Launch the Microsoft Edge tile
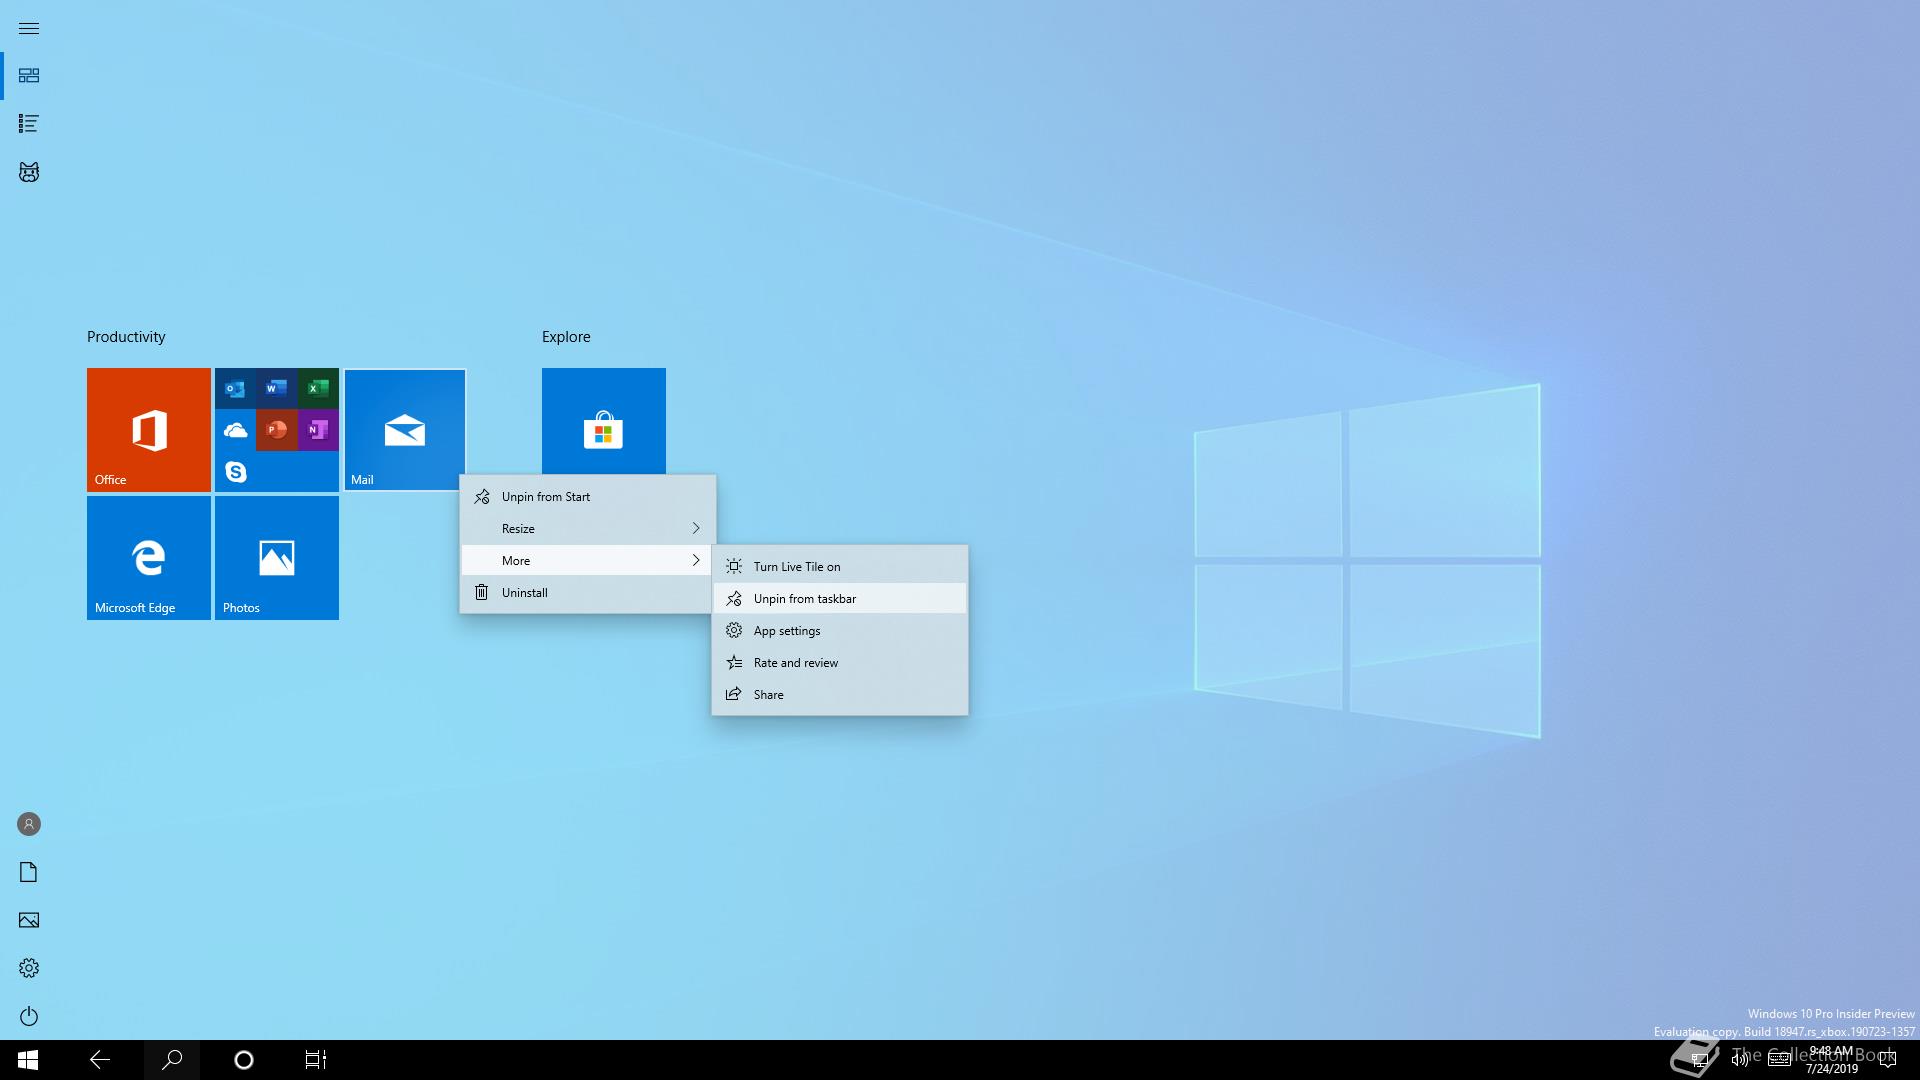 149,558
